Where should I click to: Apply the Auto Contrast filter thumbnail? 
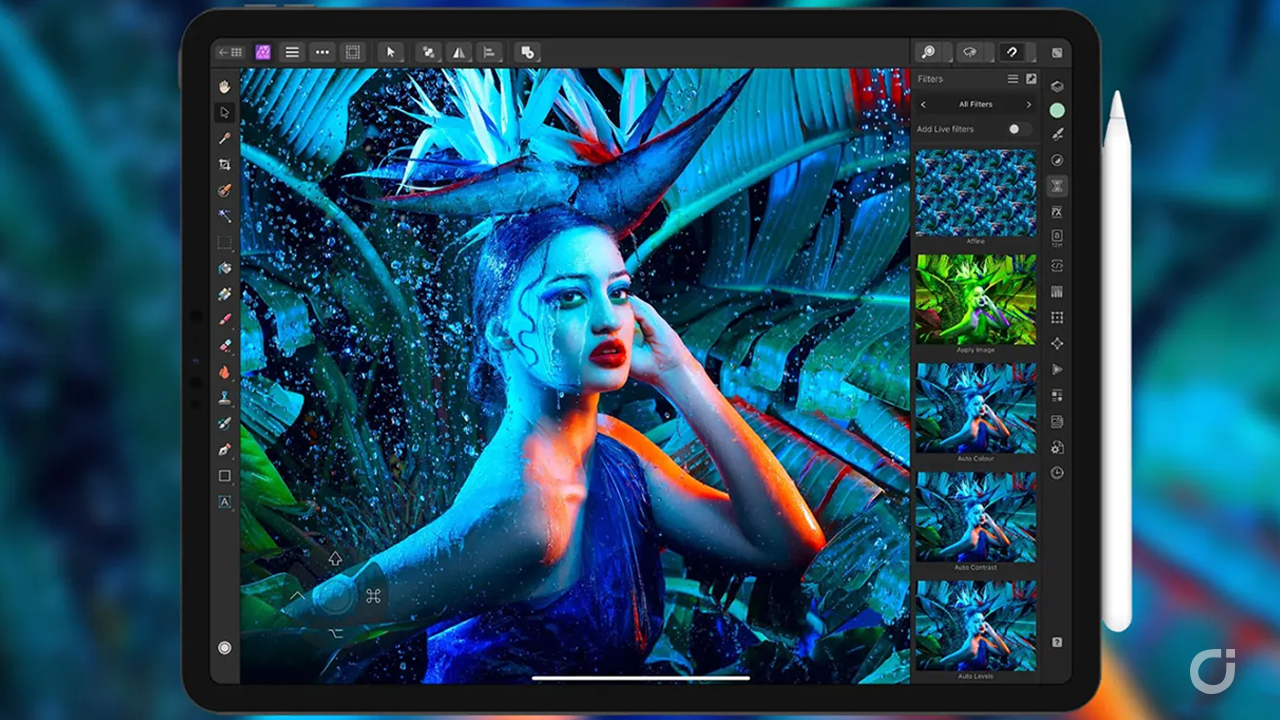pyautogui.click(x=975, y=517)
